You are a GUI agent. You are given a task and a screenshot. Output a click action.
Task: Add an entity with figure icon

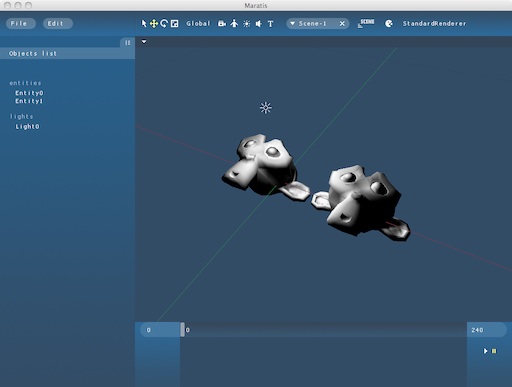click(234, 24)
